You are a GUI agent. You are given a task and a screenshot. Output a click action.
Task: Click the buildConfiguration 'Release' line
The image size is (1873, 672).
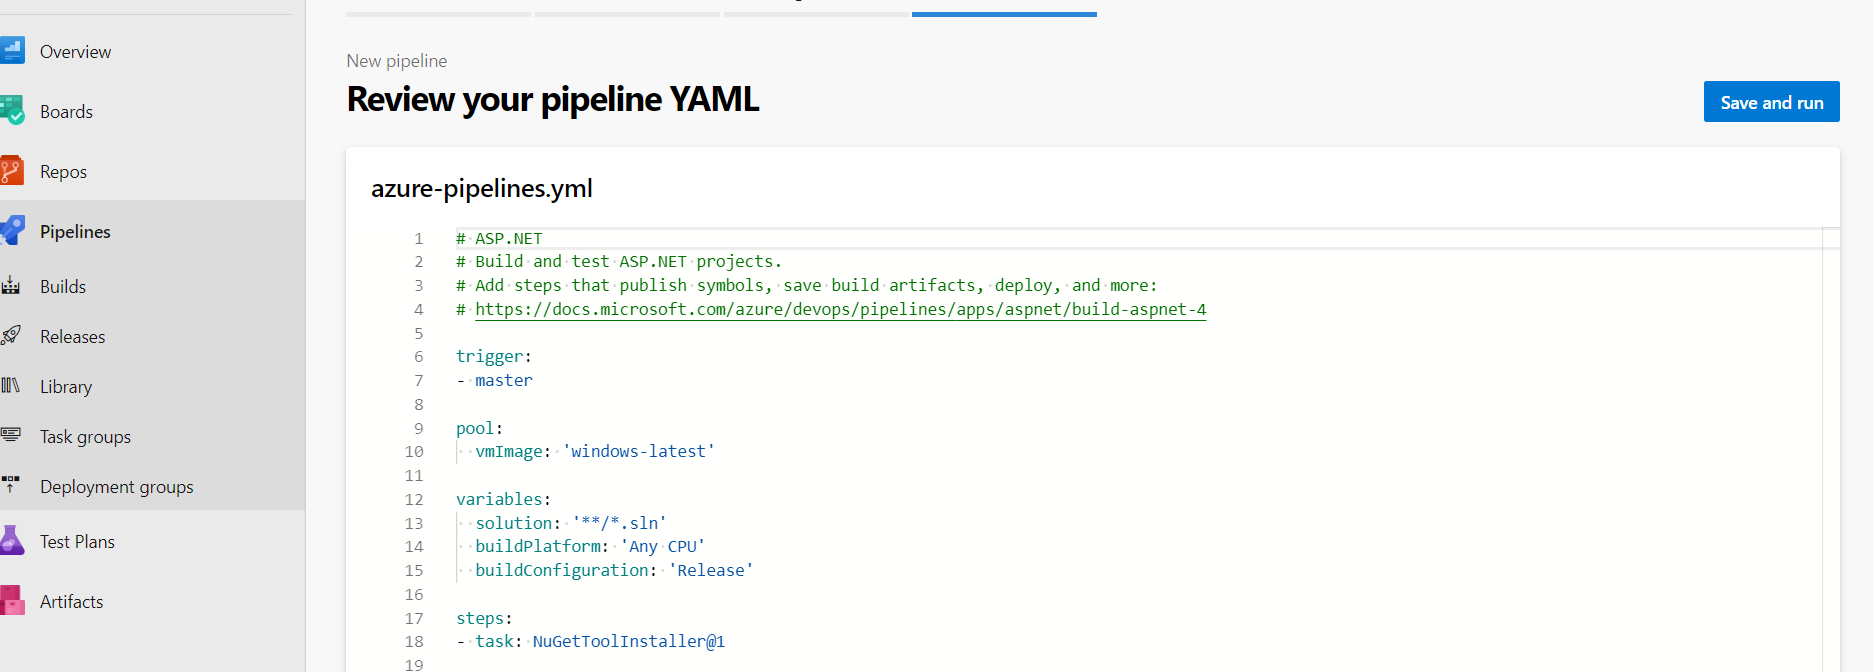614,570
